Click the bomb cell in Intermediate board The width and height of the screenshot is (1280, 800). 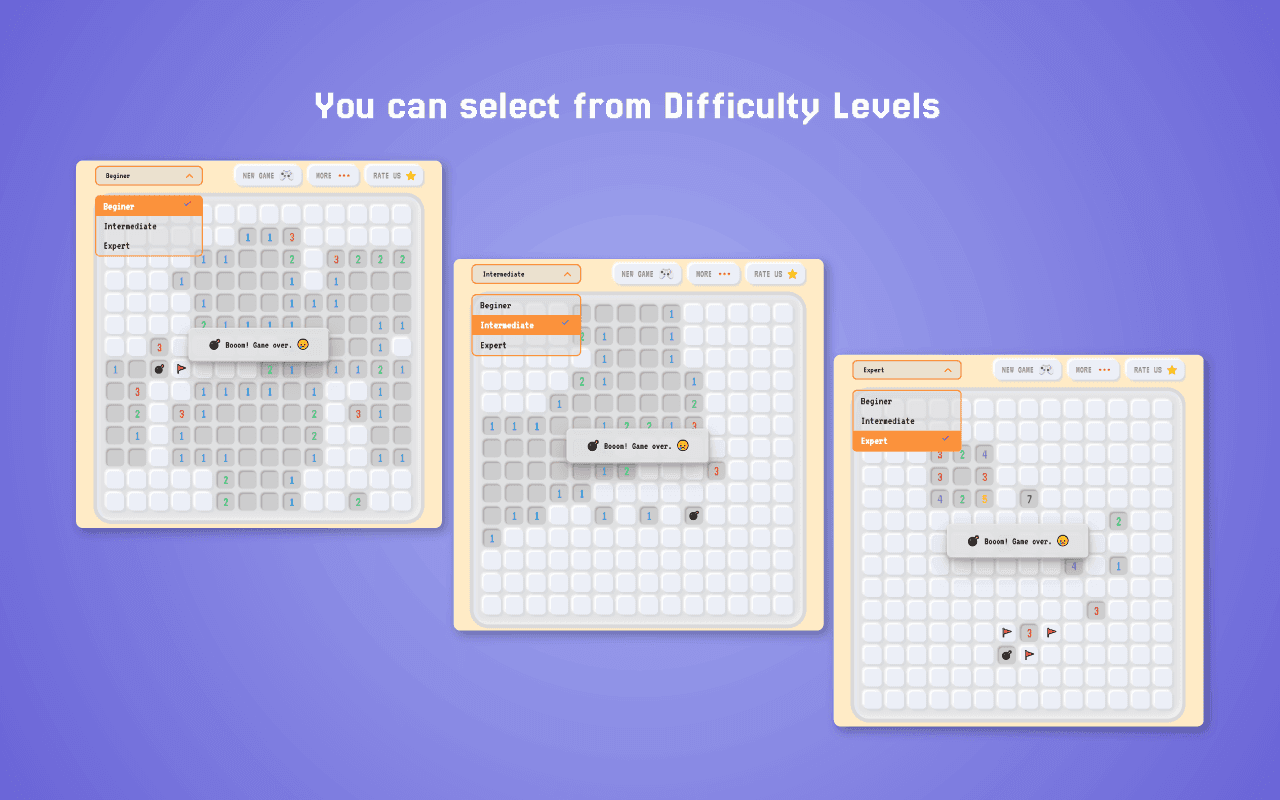point(693,515)
